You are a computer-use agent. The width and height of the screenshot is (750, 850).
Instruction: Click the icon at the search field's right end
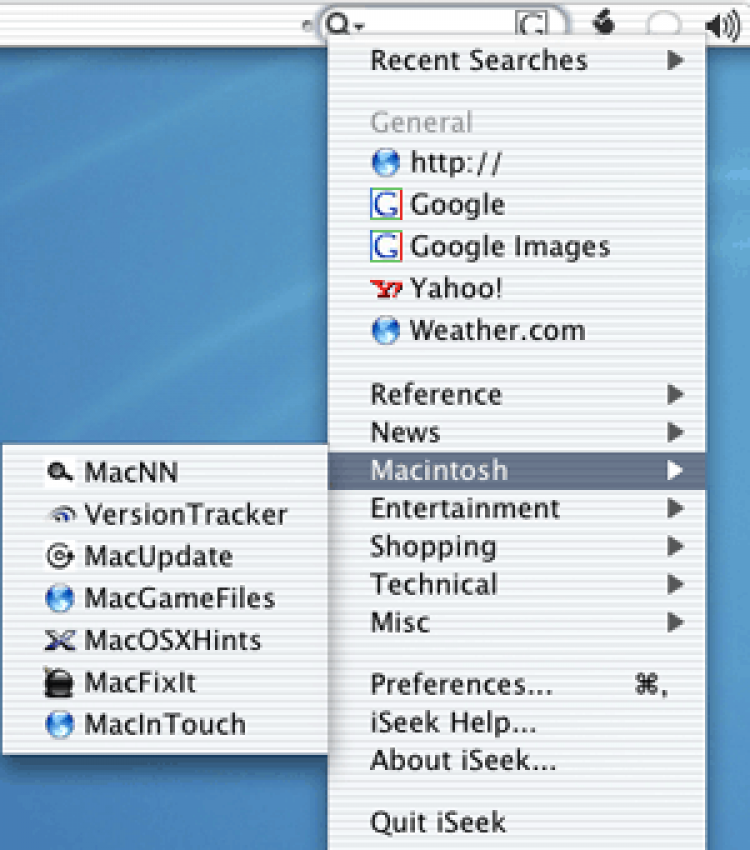pyautogui.click(x=532, y=24)
